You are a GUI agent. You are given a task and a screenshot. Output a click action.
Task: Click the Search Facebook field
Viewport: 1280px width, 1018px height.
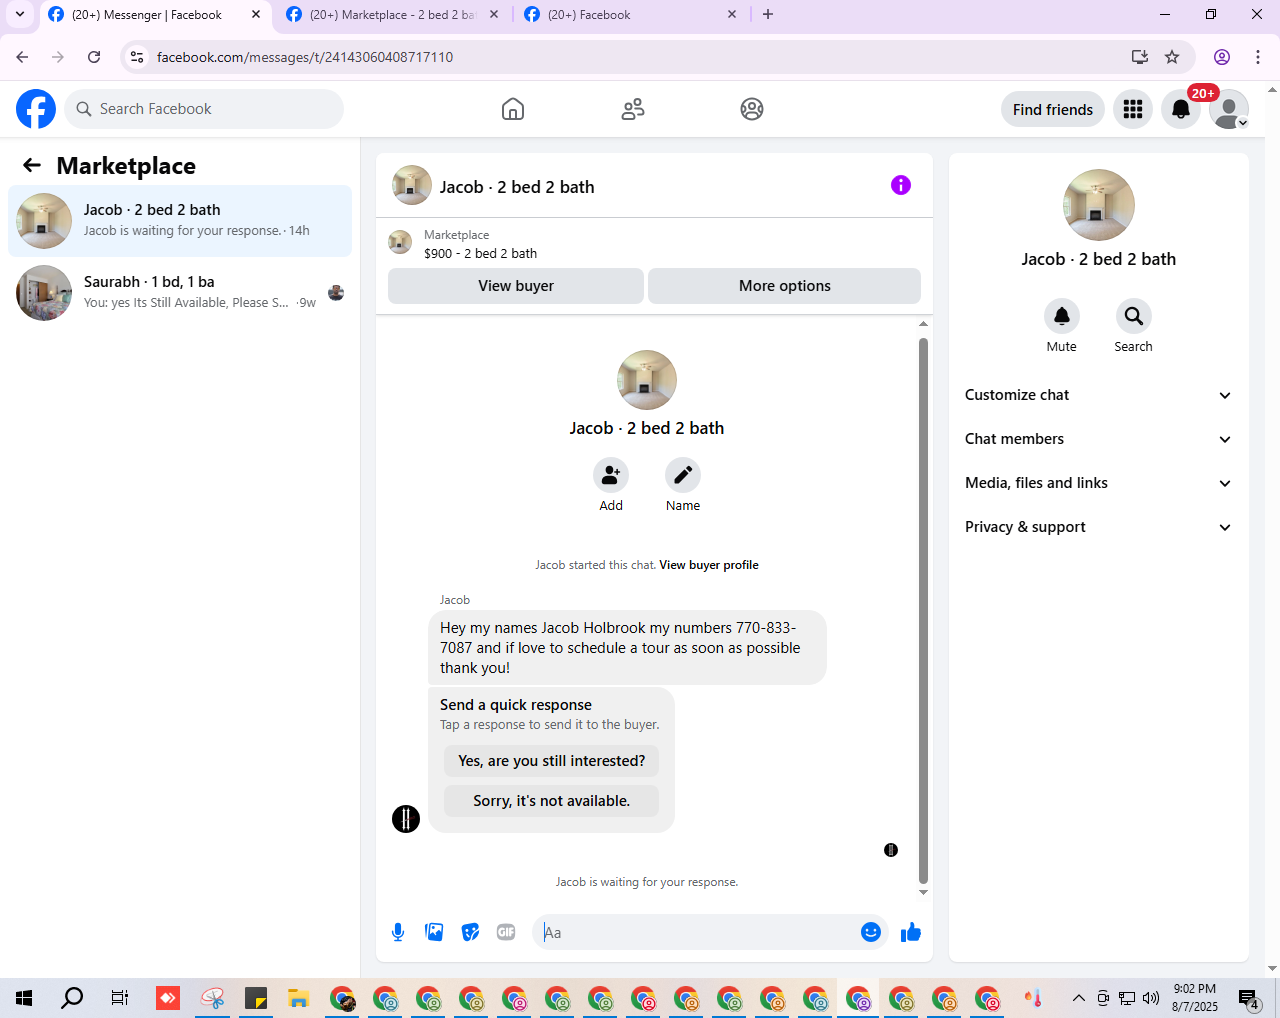204,109
